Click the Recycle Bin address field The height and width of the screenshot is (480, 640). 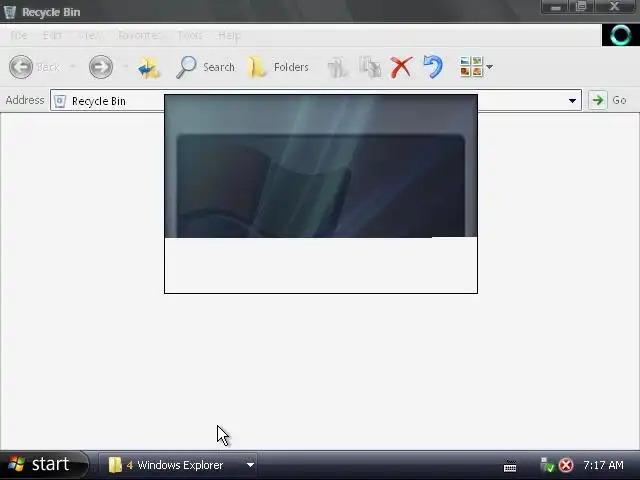pyautogui.click(x=316, y=100)
